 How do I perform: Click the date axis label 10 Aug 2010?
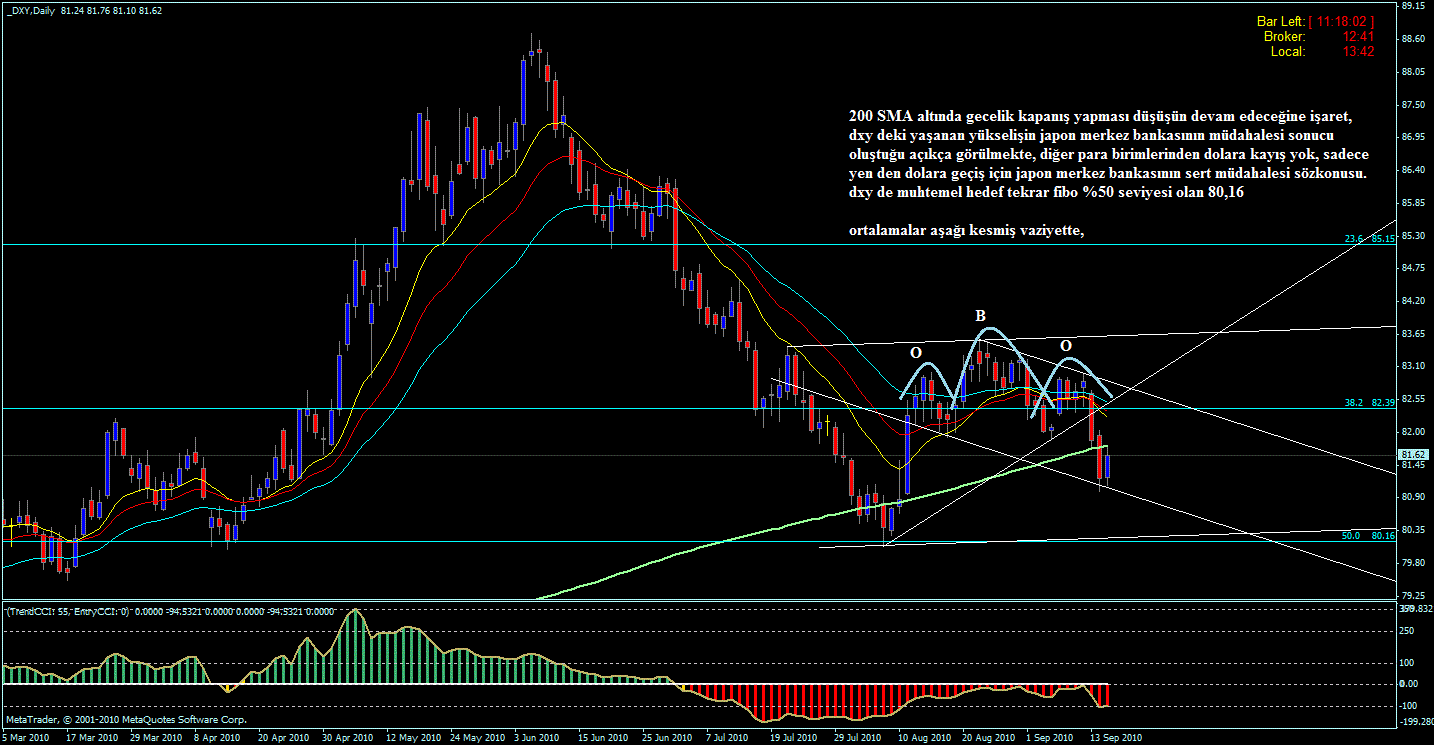coord(923,738)
